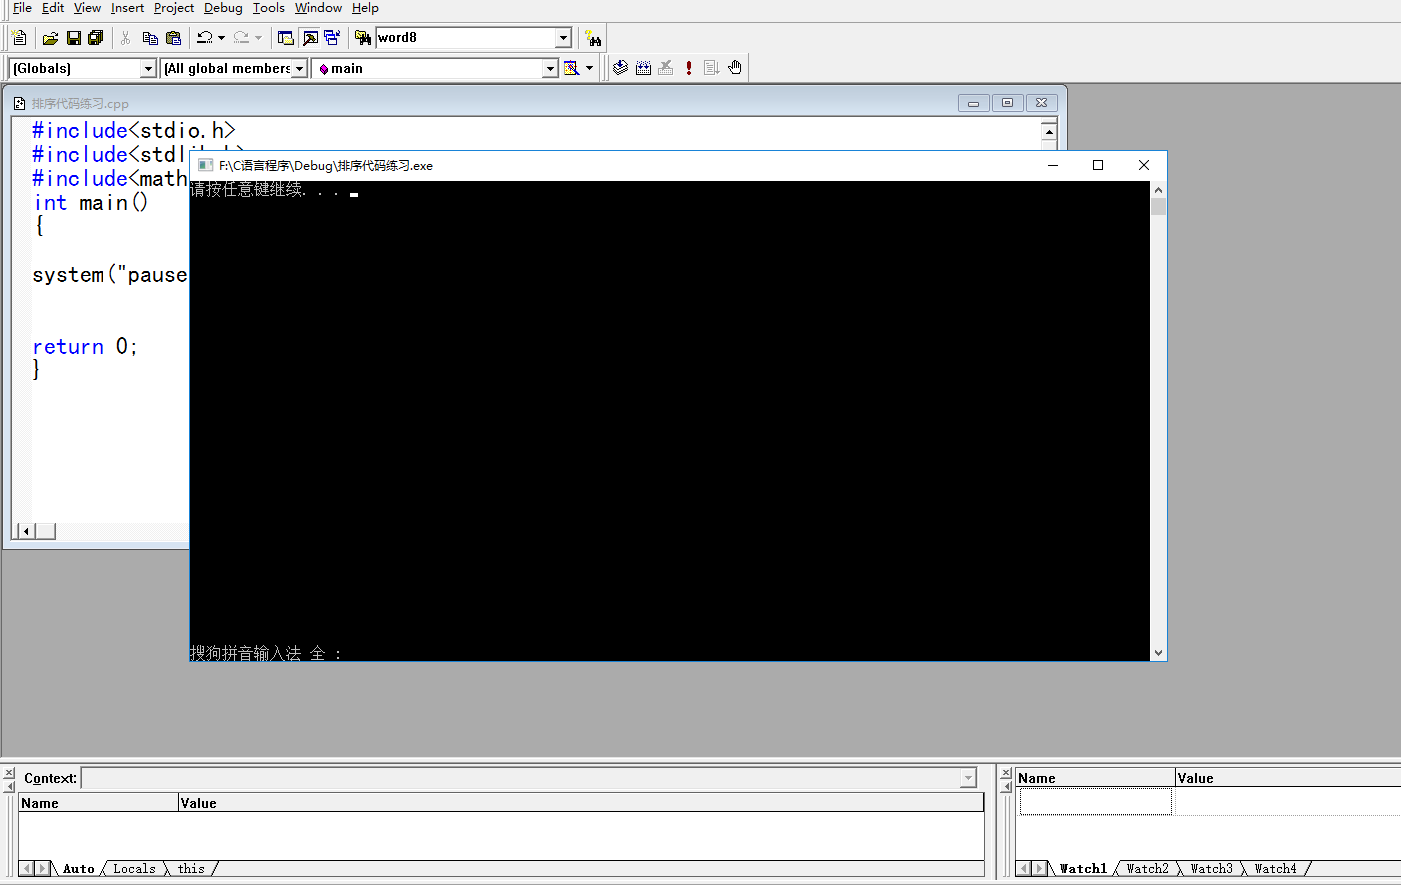This screenshot has width=1401, height=885.
Task: Open the Tools menu
Action: [269, 8]
